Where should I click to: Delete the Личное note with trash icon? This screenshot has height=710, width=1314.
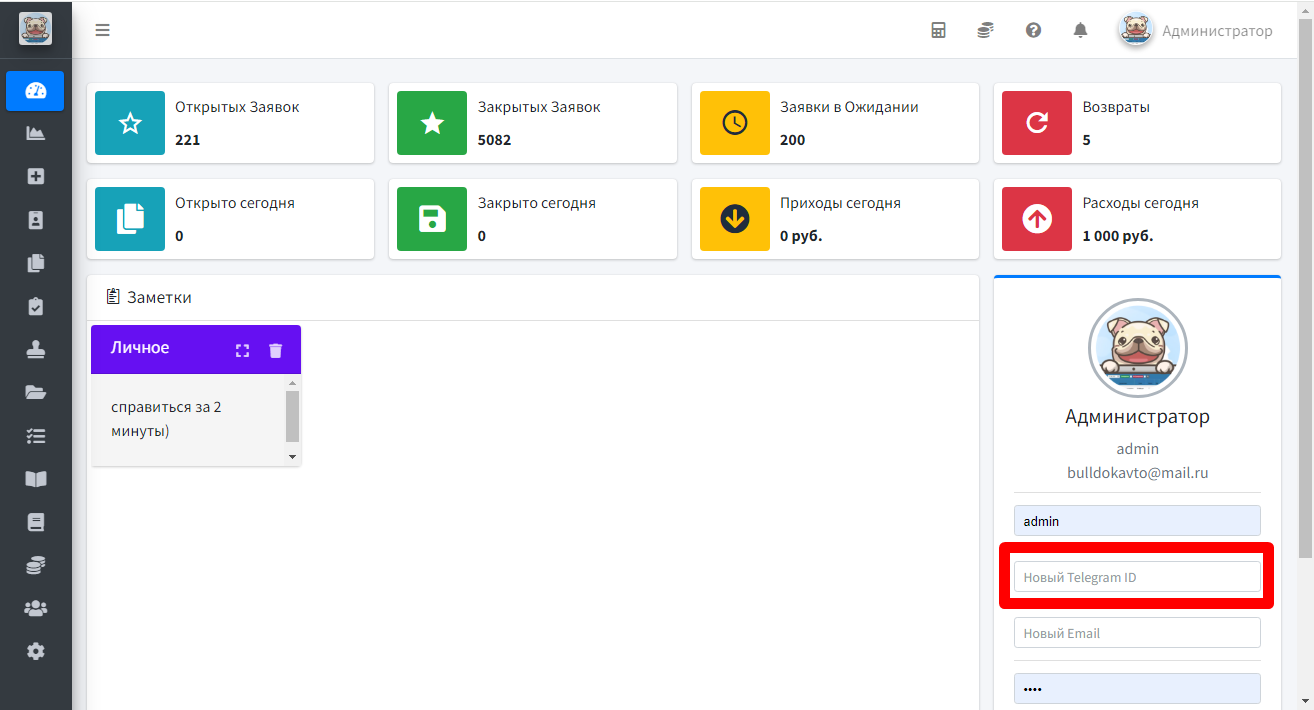pos(276,350)
